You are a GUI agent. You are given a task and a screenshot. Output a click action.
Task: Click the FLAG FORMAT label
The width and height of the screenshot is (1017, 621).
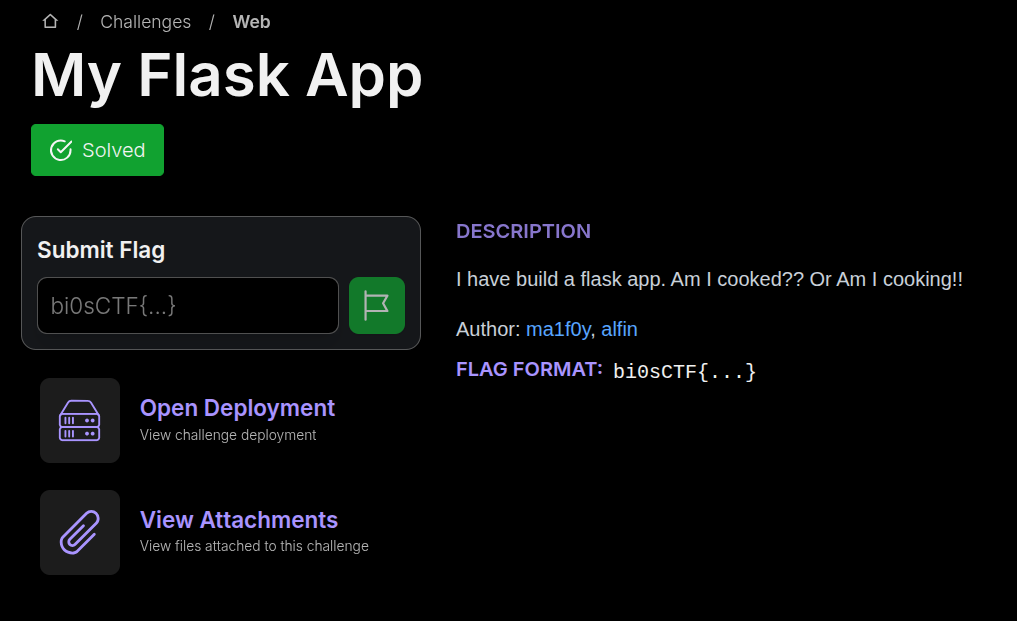[529, 369]
